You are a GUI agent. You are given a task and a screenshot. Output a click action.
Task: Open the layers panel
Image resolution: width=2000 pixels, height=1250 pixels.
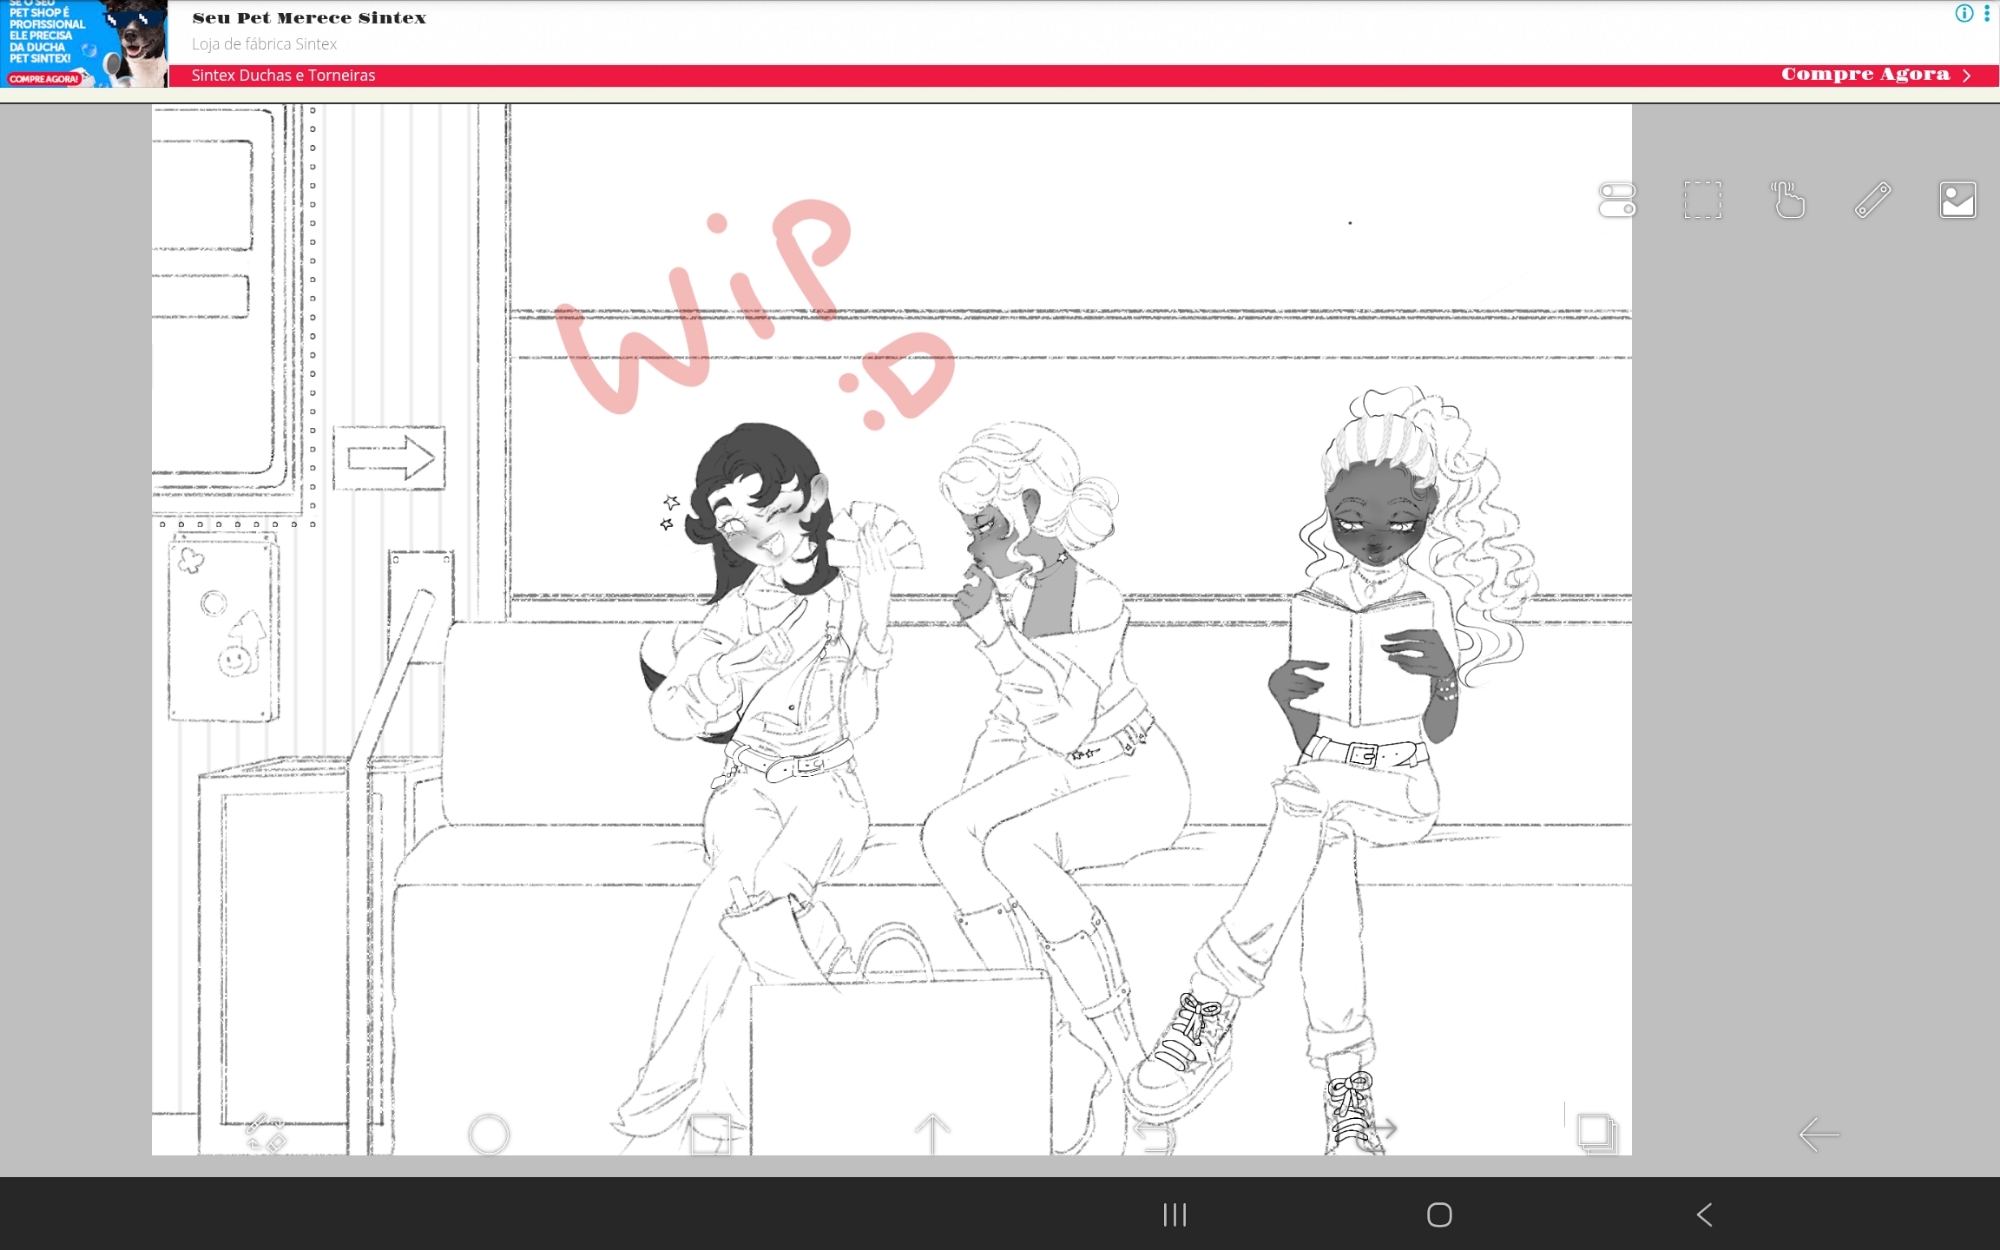tap(1596, 1134)
